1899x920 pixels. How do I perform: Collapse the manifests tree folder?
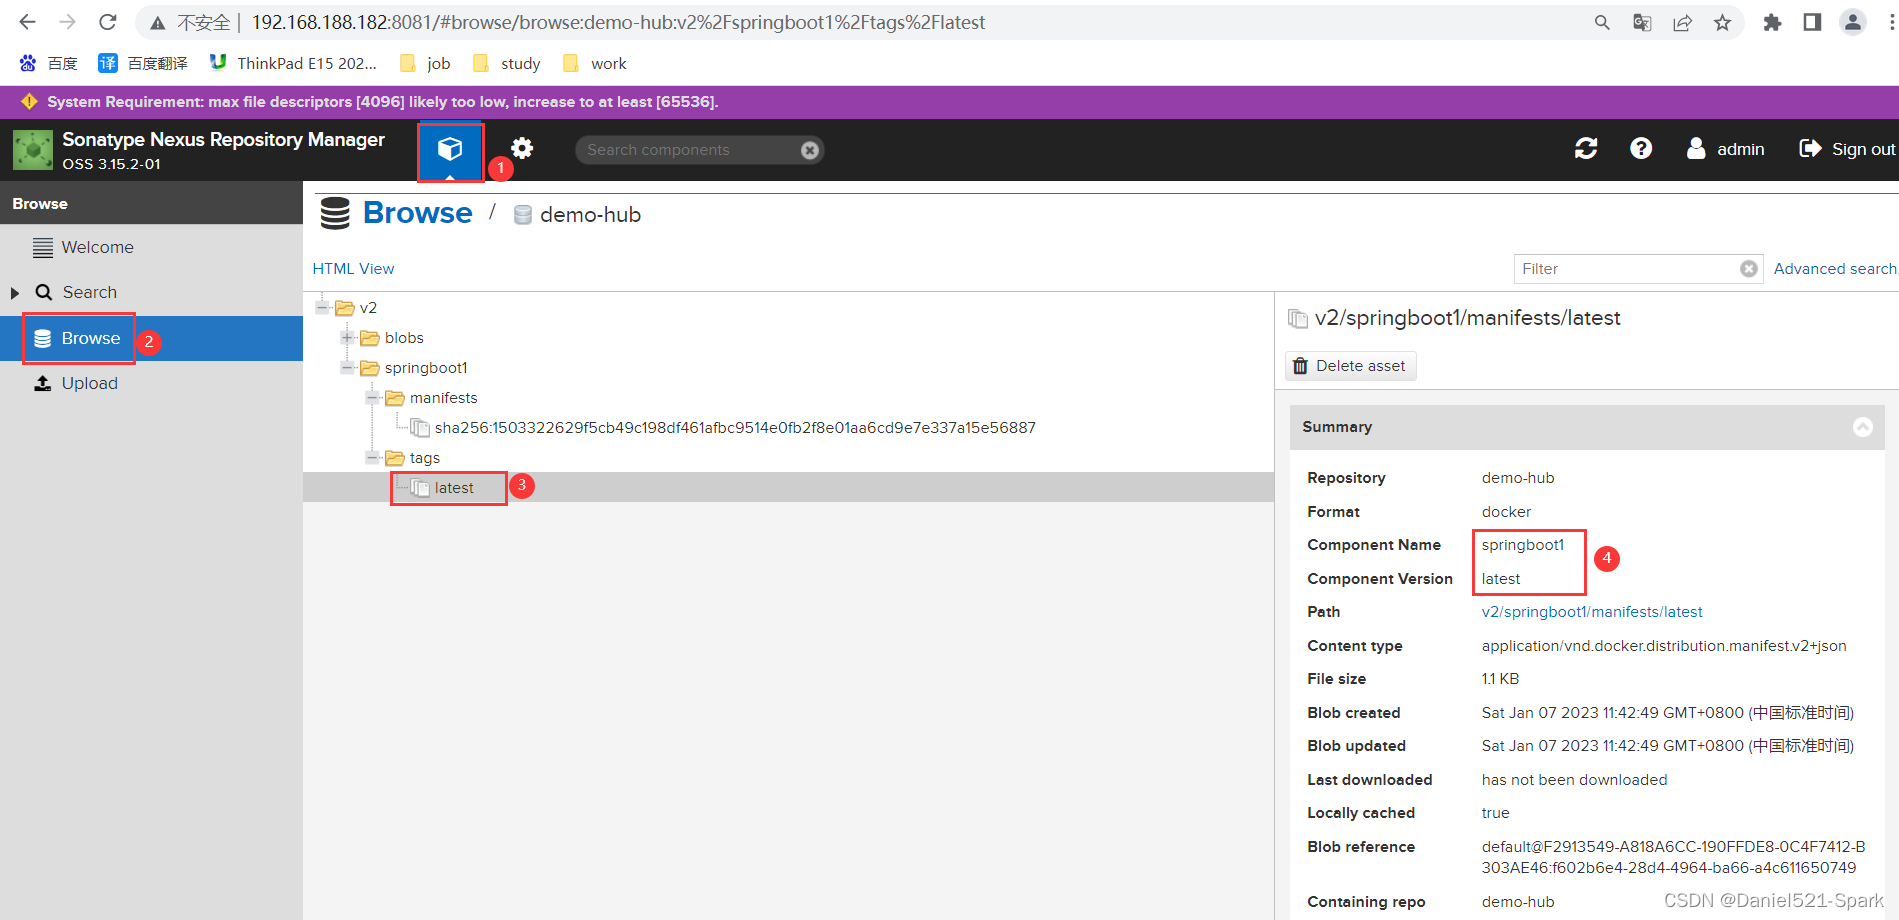(373, 397)
